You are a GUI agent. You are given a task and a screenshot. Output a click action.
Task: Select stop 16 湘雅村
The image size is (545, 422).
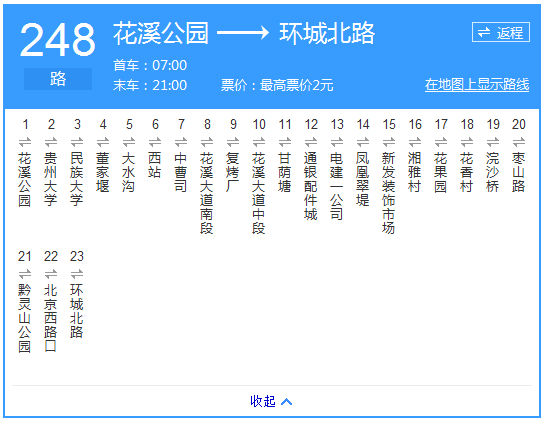[x=415, y=172]
